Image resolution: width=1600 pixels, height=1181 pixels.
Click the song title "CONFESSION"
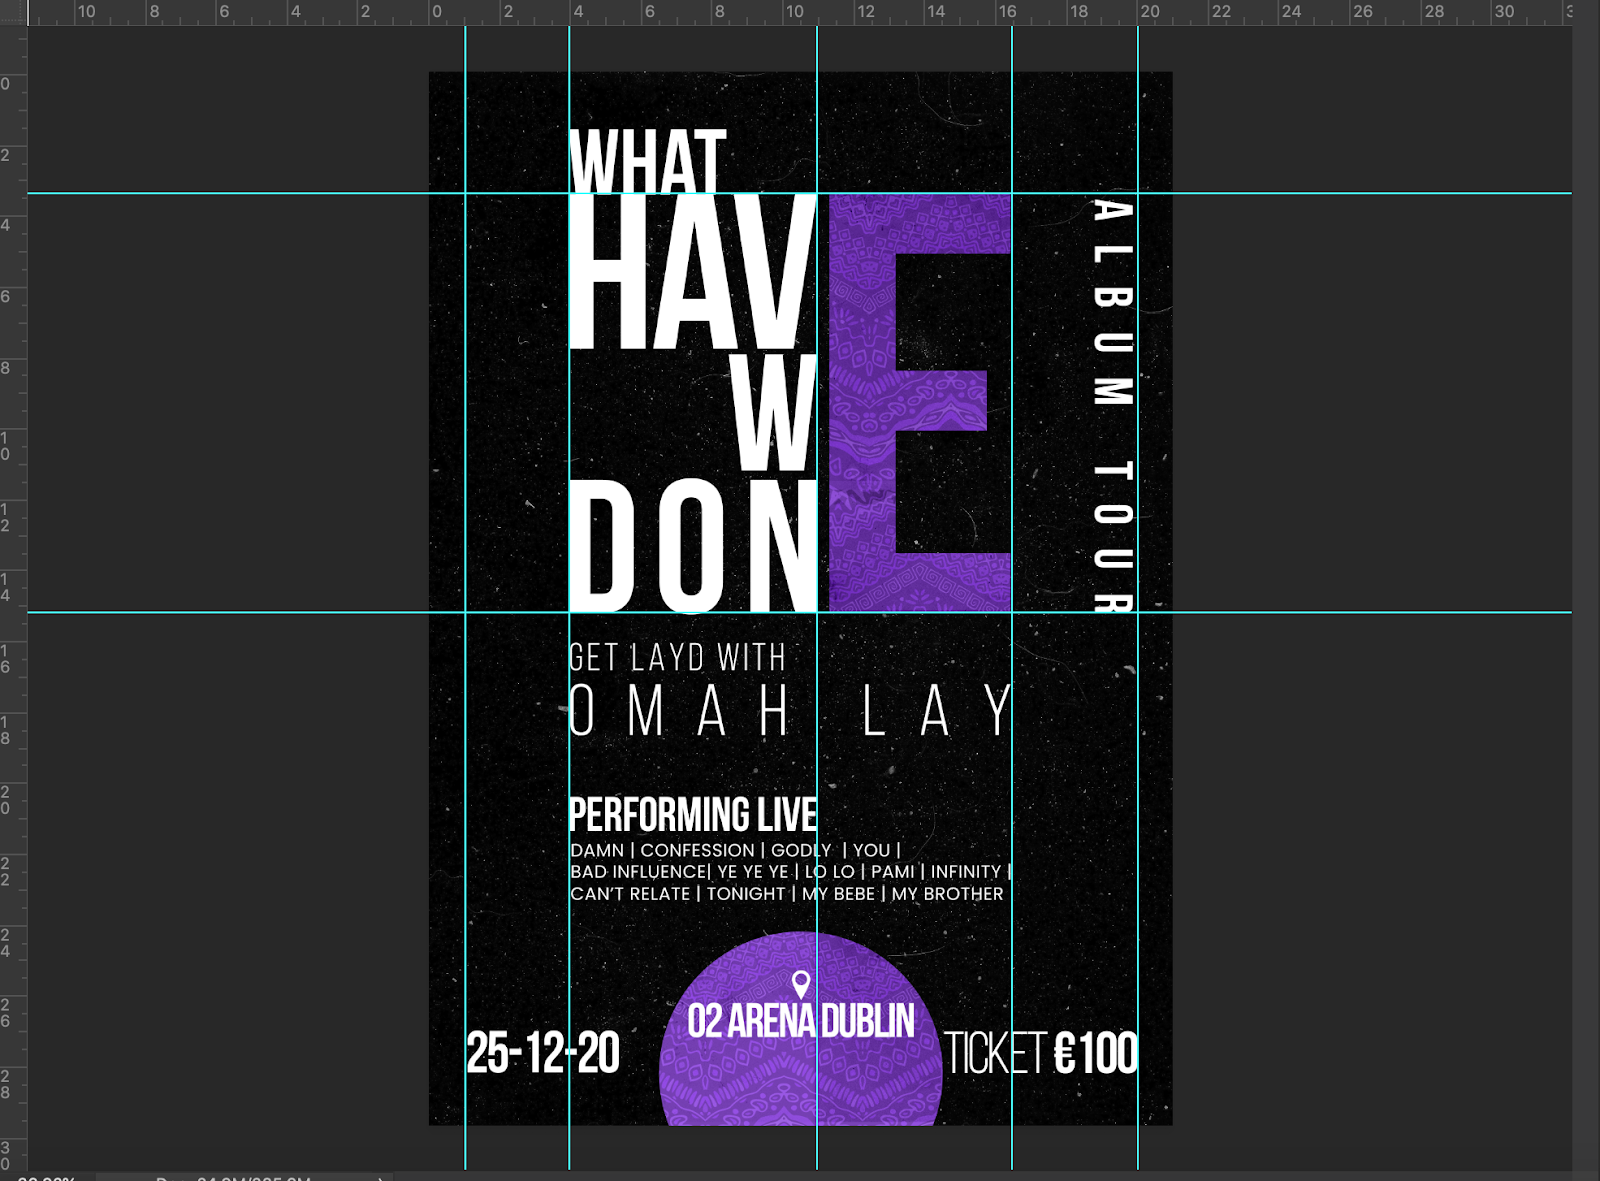click(698, 850)
